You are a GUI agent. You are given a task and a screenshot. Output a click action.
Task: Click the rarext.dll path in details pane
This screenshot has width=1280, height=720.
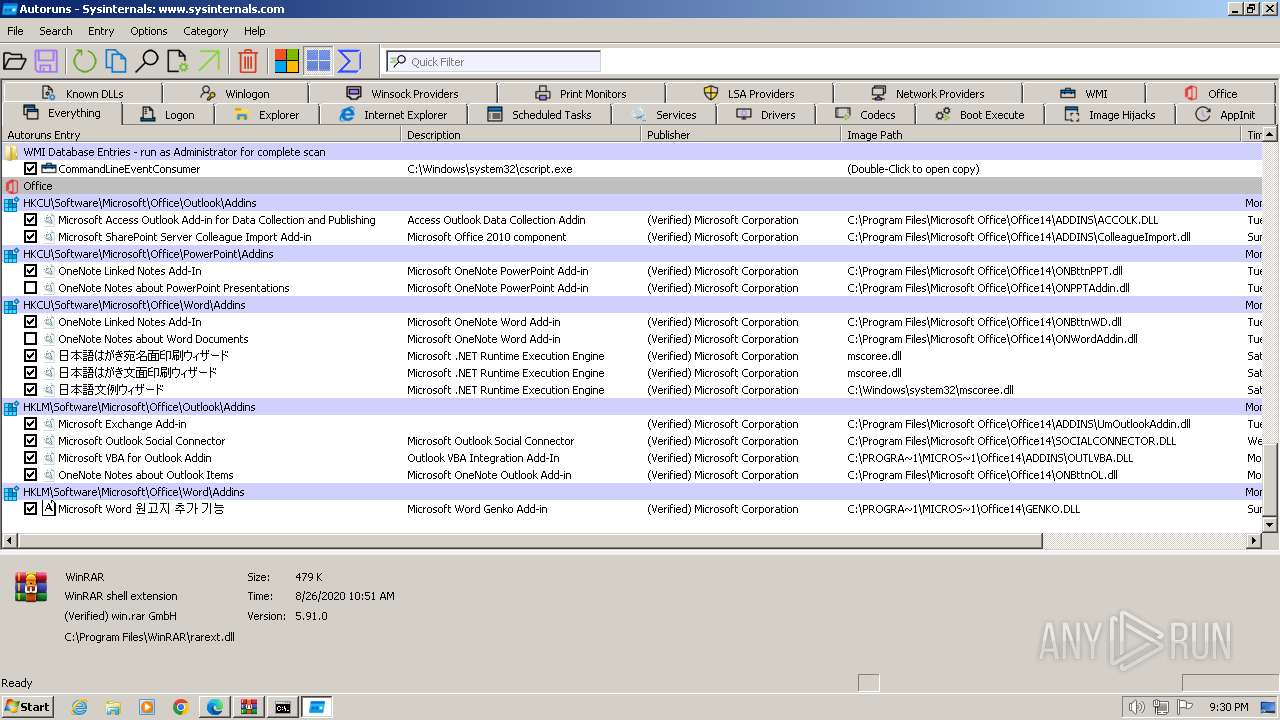150,637
